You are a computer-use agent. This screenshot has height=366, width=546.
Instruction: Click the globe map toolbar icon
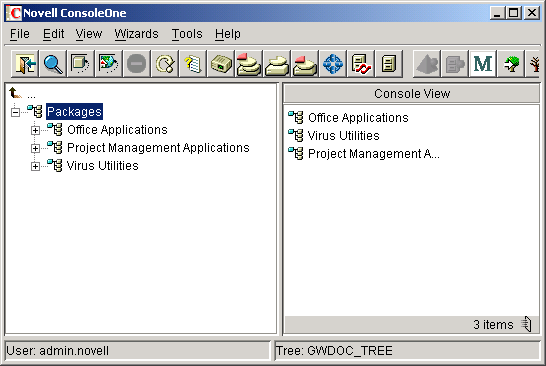[x=109, y=64]
